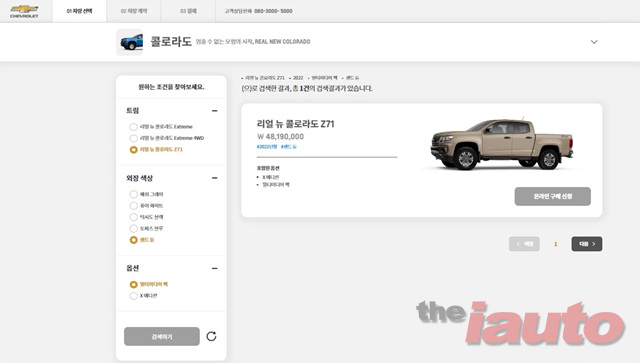Collapse the 트림 filter section

(x=215, y=111)
